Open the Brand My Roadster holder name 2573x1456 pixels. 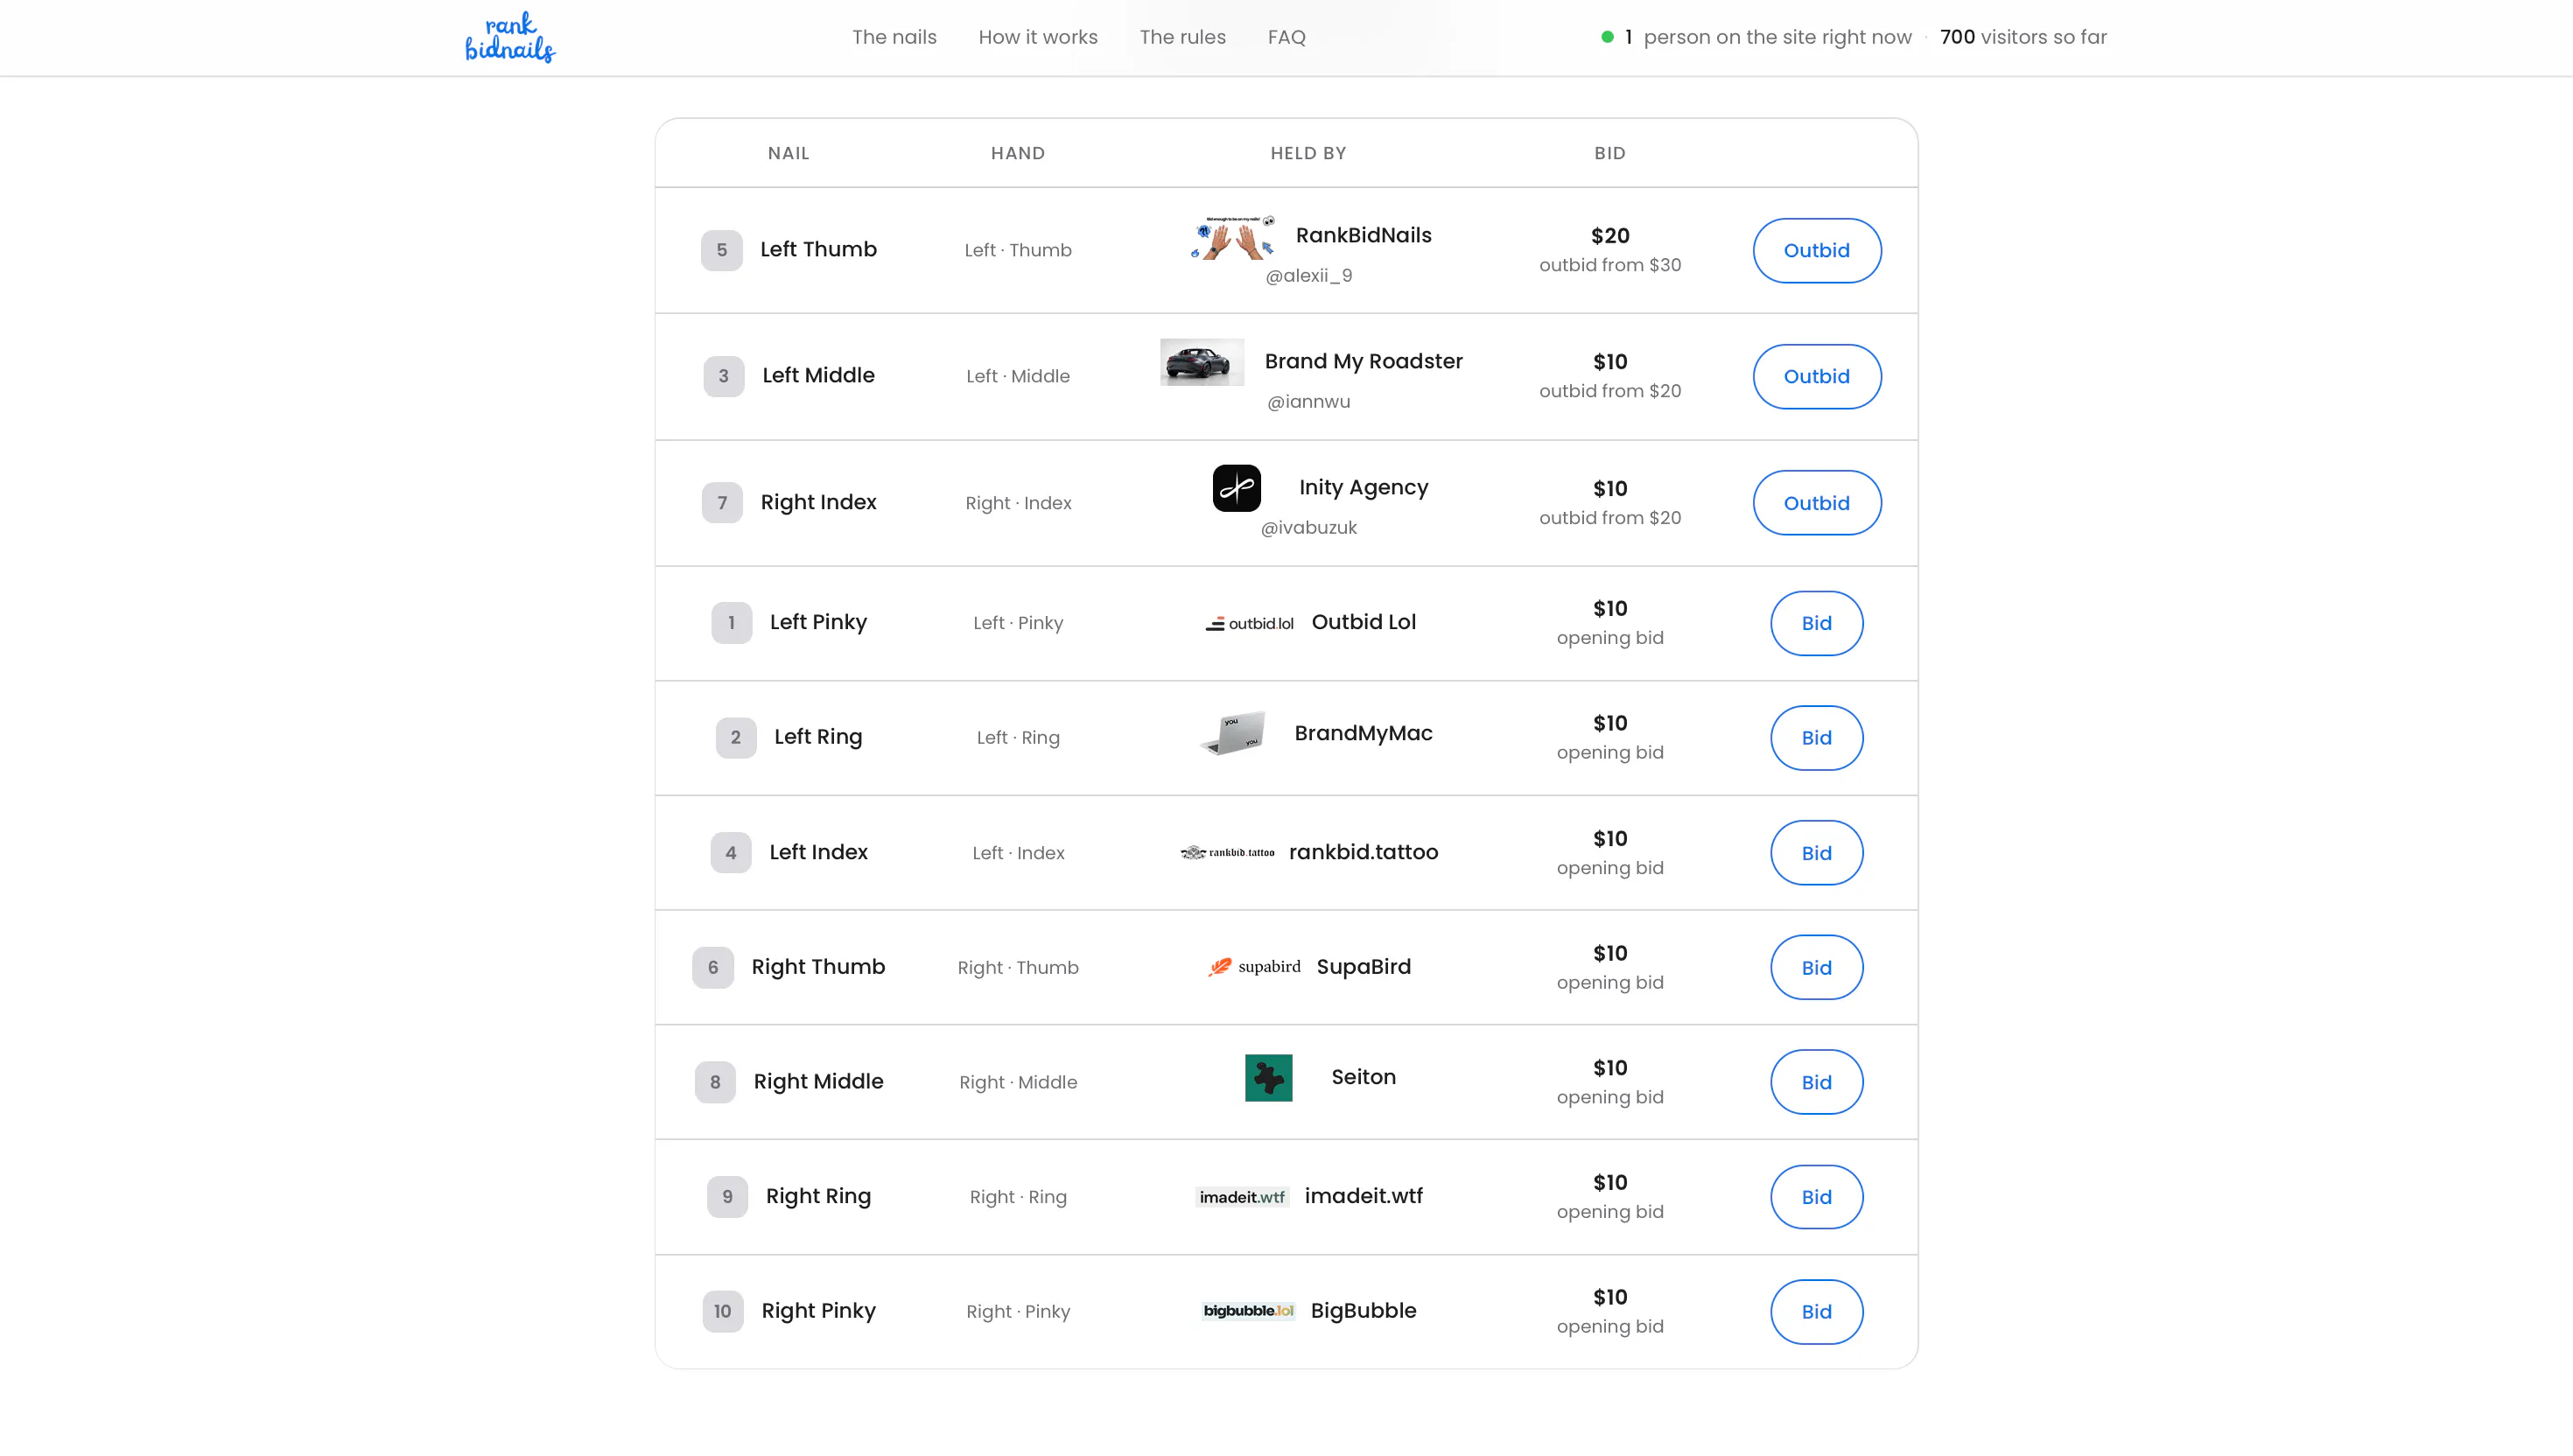(1363, 361)
